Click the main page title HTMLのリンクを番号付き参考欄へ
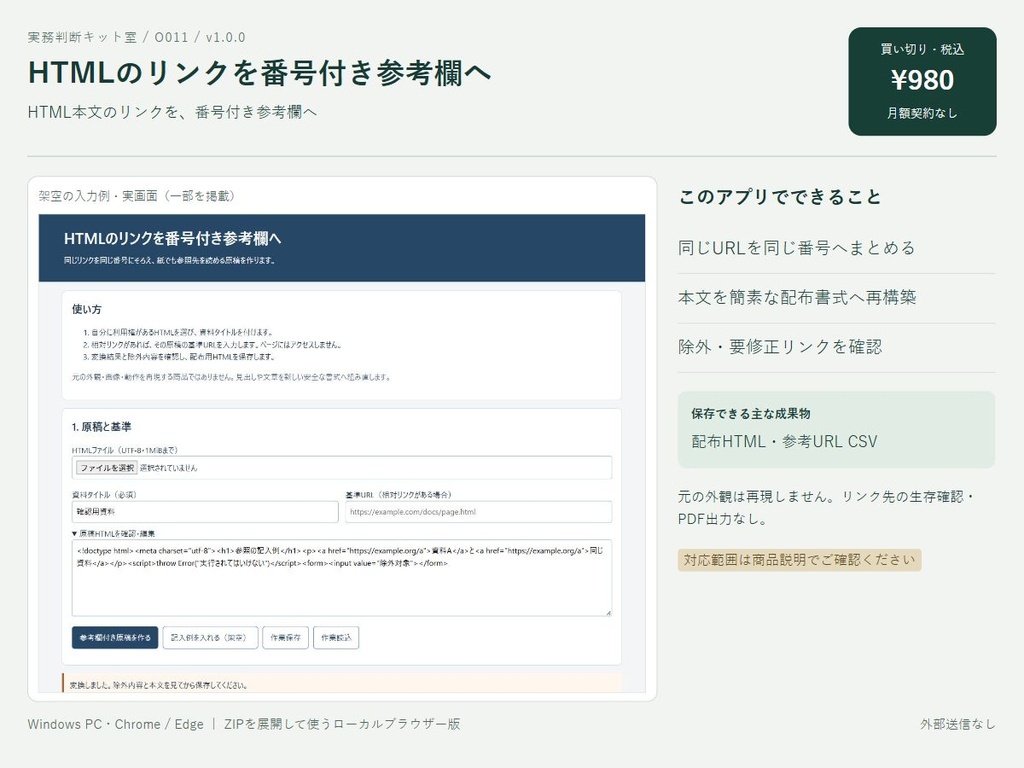This screenshot has width=1024, height=768. tap(259, 72)
